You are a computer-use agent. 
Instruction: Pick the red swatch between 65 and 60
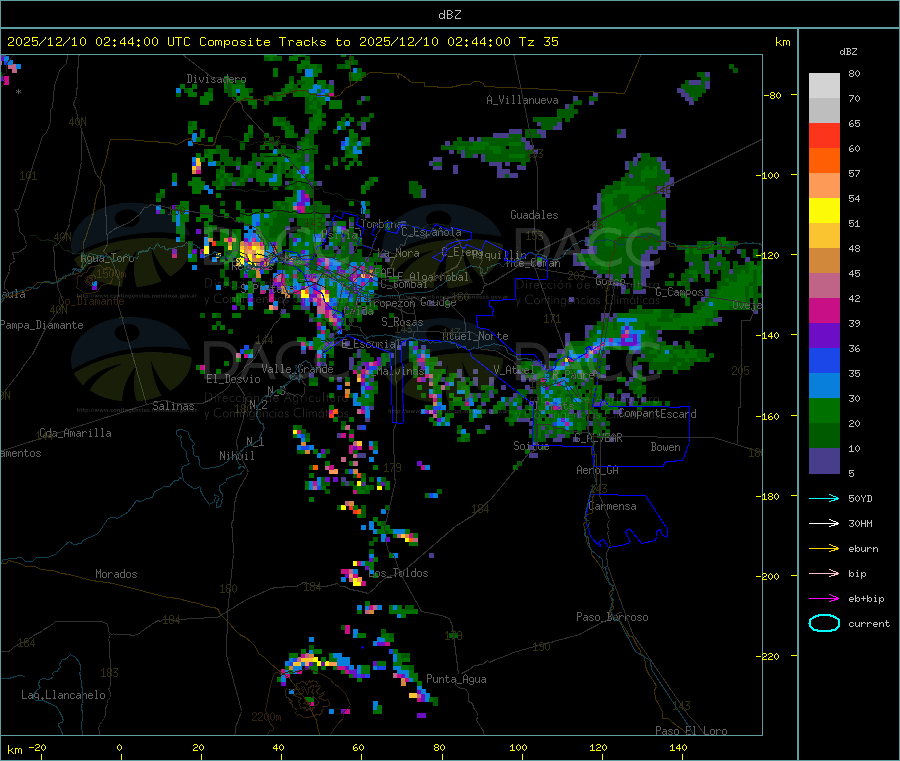824,135
